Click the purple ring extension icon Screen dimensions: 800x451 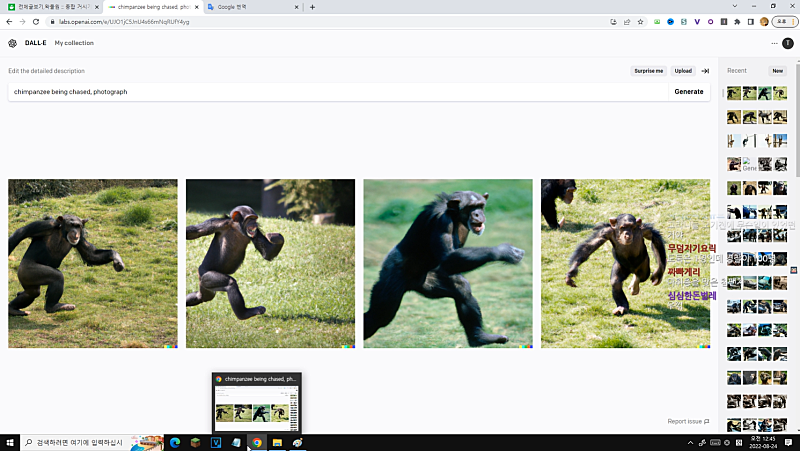710,22
